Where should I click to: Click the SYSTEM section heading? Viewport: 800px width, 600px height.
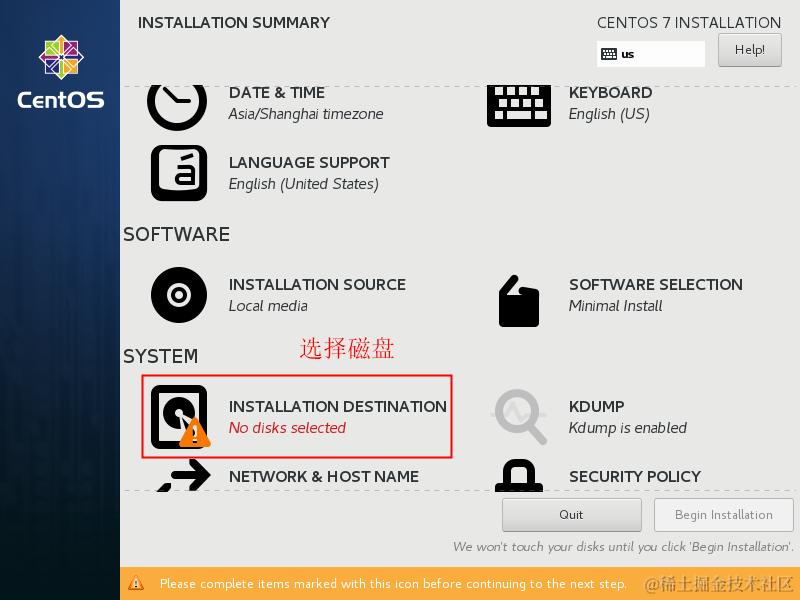coord(161,357)
